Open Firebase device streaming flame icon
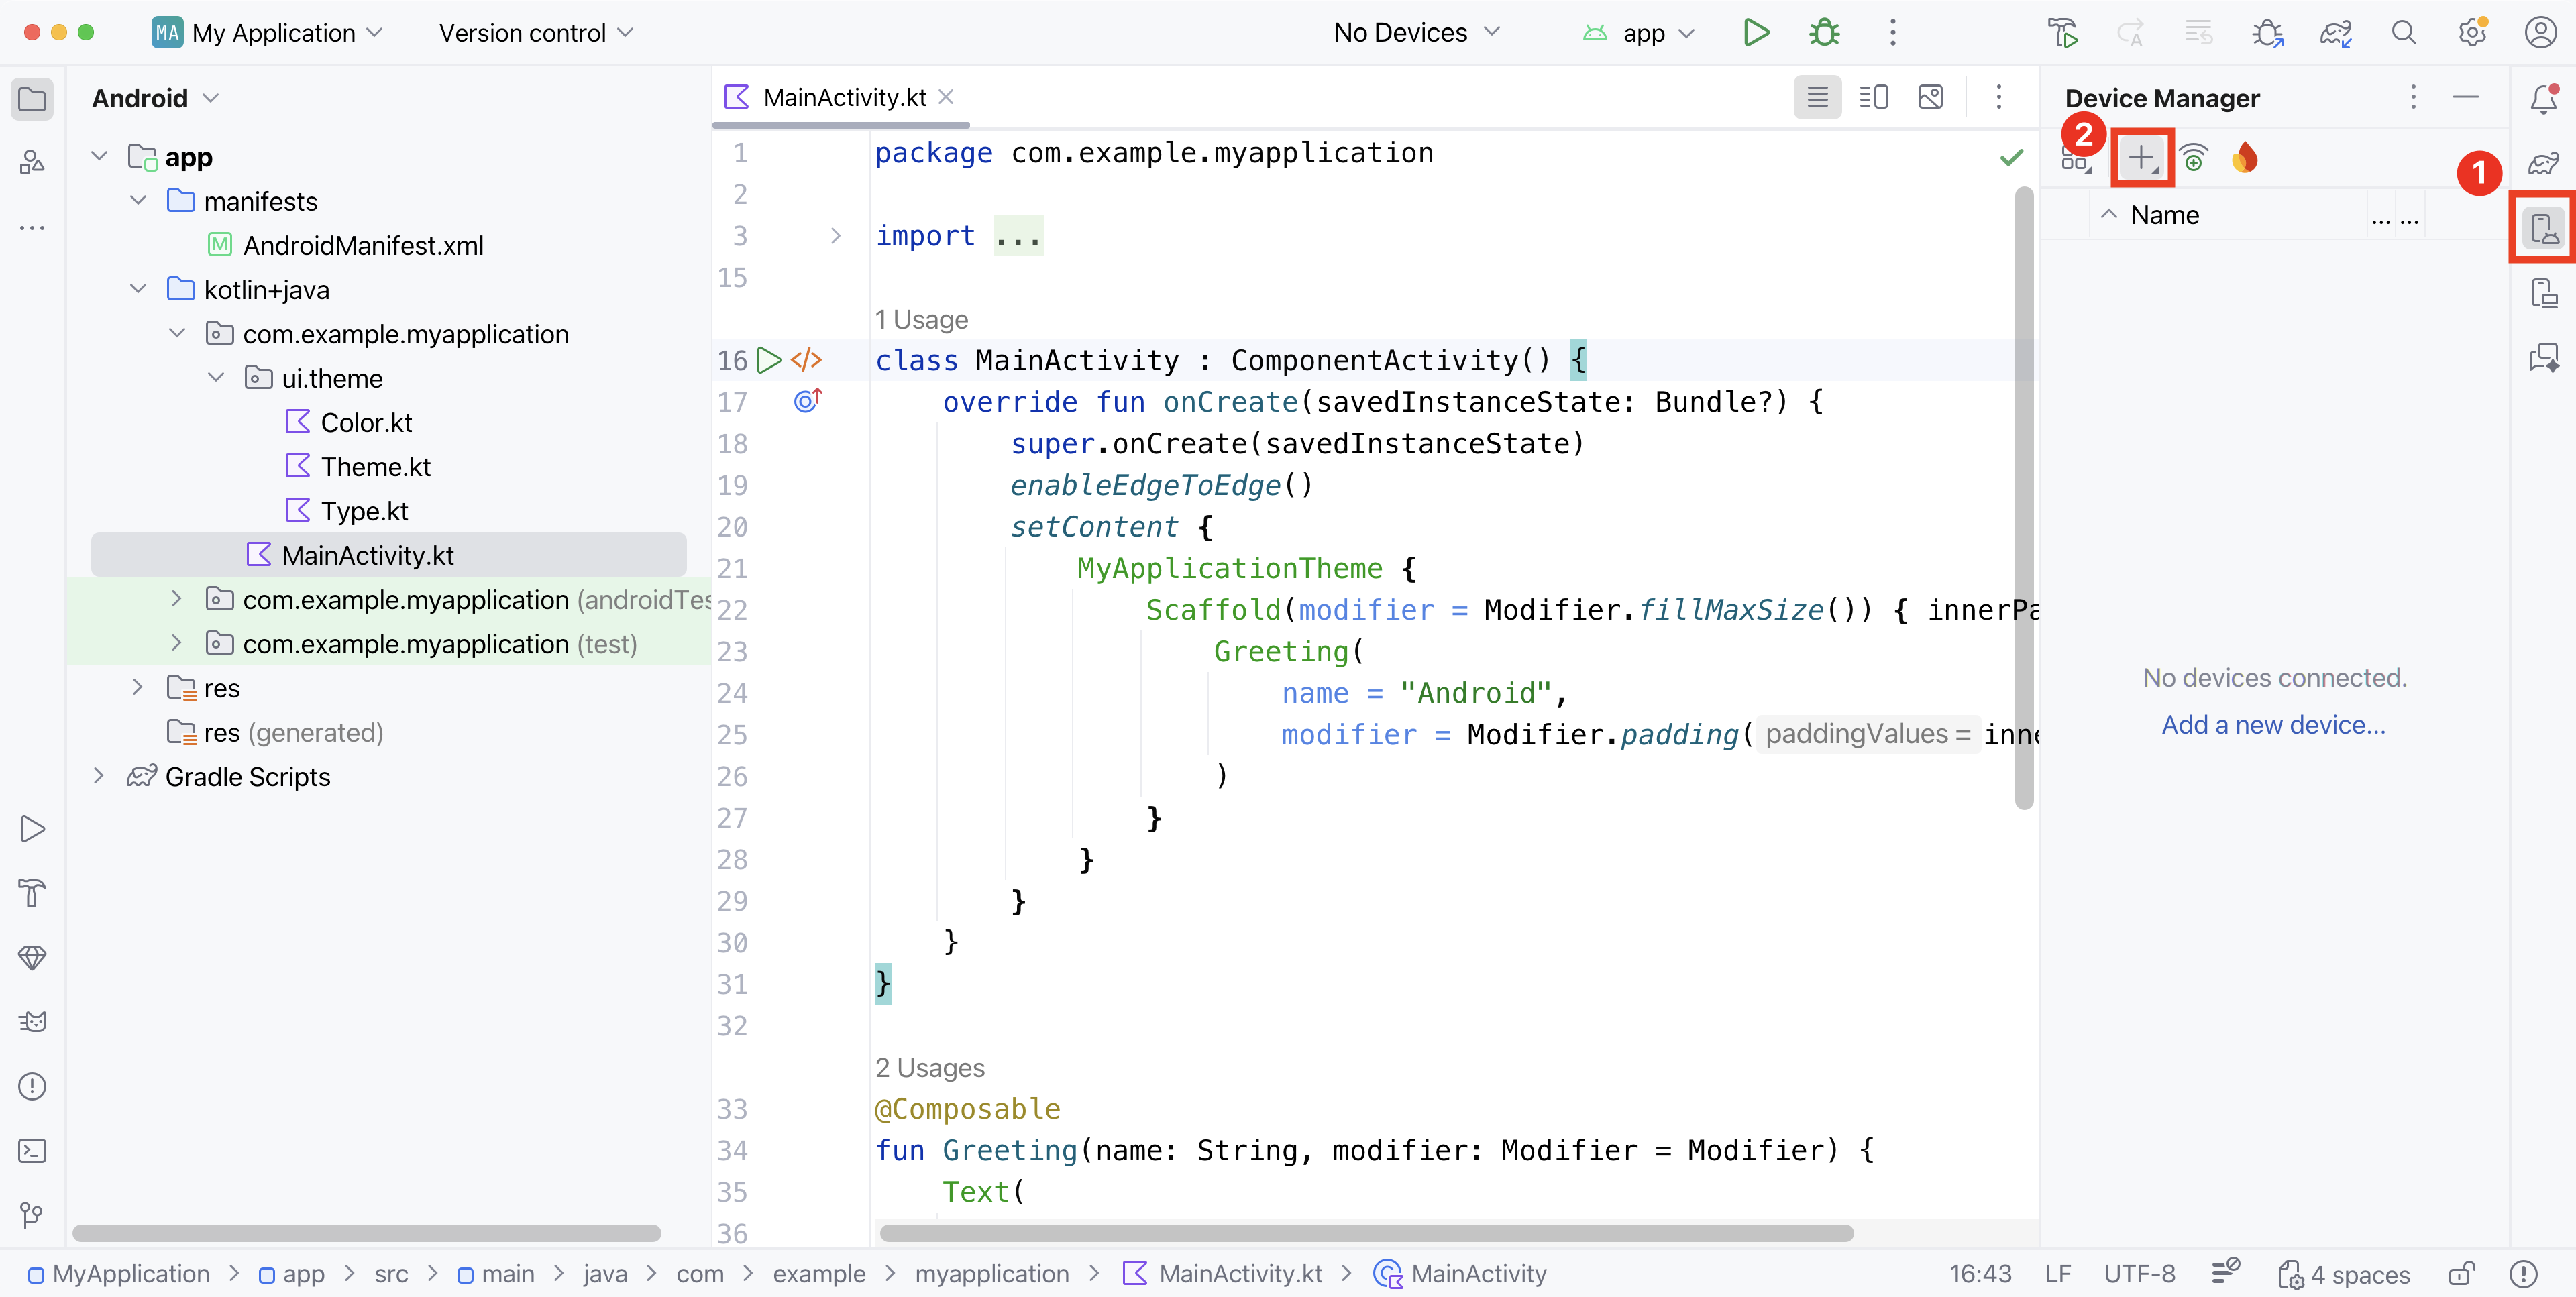 (x=2244, y=158)
